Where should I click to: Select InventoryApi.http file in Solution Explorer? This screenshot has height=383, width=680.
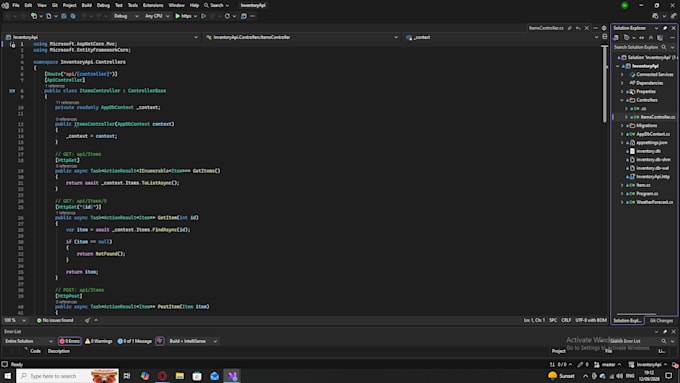pos(653,177)
